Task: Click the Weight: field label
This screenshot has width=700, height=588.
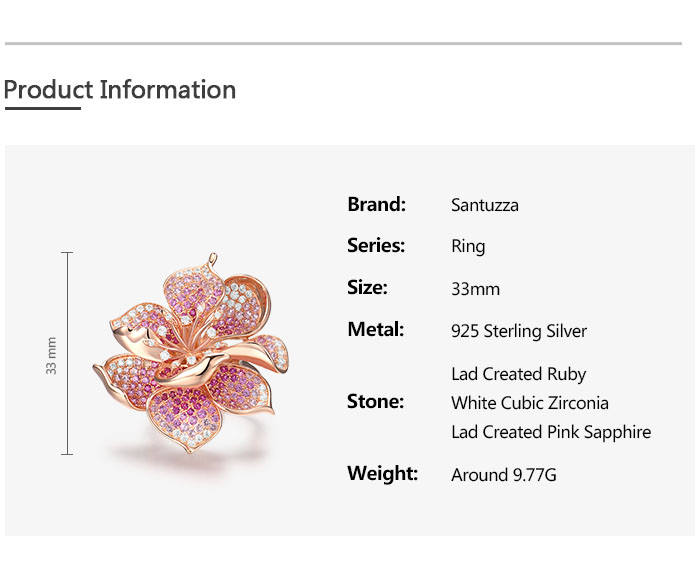Action: [x=383, y=474]
